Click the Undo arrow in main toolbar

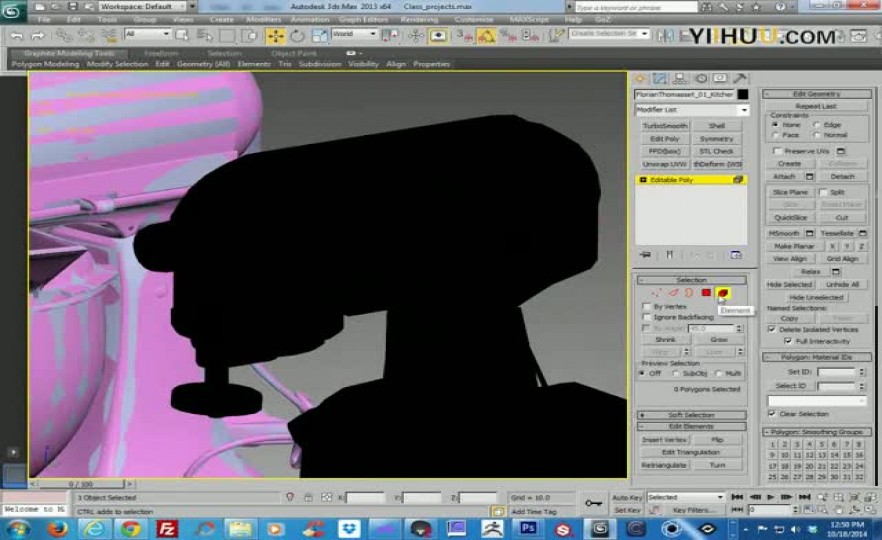(17, 36)
